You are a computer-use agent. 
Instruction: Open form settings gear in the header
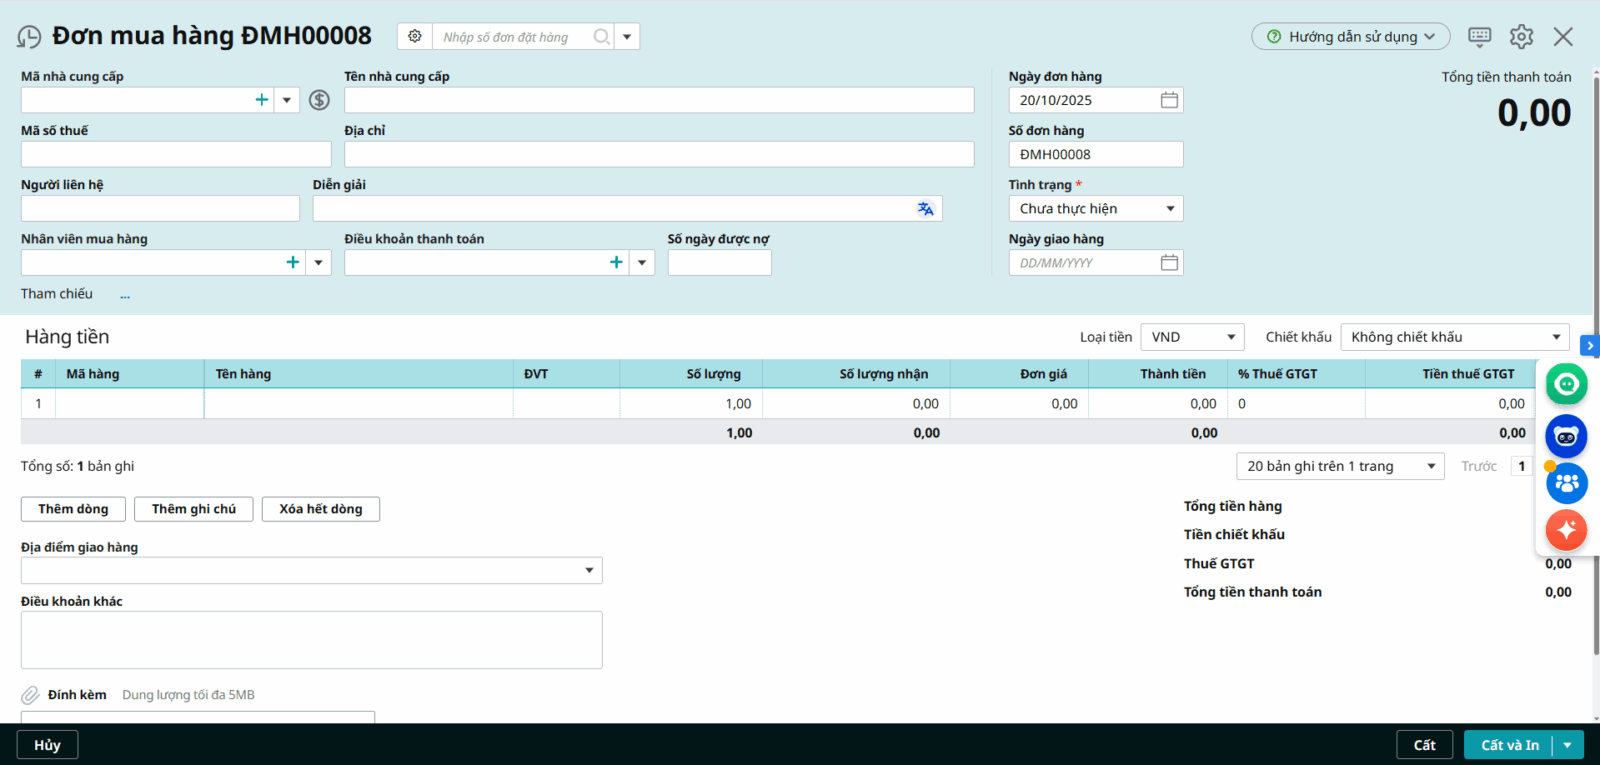point(1521,37)
